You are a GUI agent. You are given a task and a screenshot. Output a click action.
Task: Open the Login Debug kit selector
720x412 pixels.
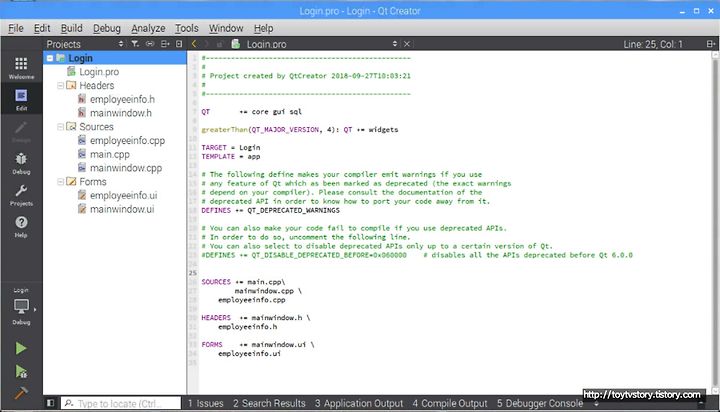coord(21,306)
